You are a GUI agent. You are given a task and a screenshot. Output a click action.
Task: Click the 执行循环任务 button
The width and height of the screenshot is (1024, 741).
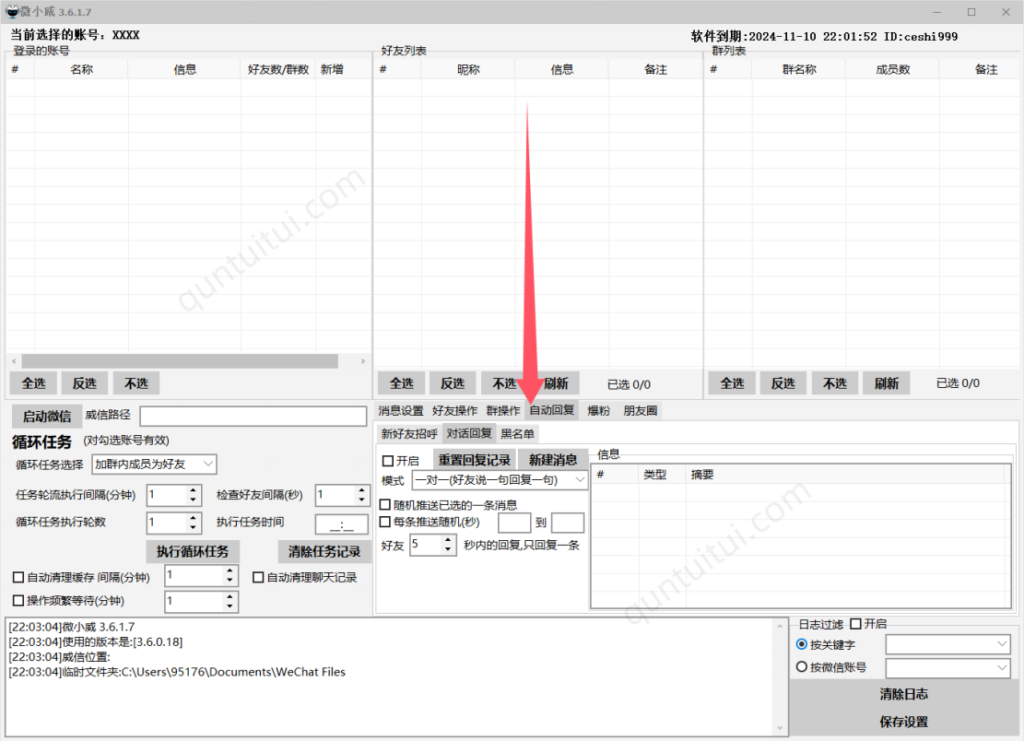(x=191, y=551)
